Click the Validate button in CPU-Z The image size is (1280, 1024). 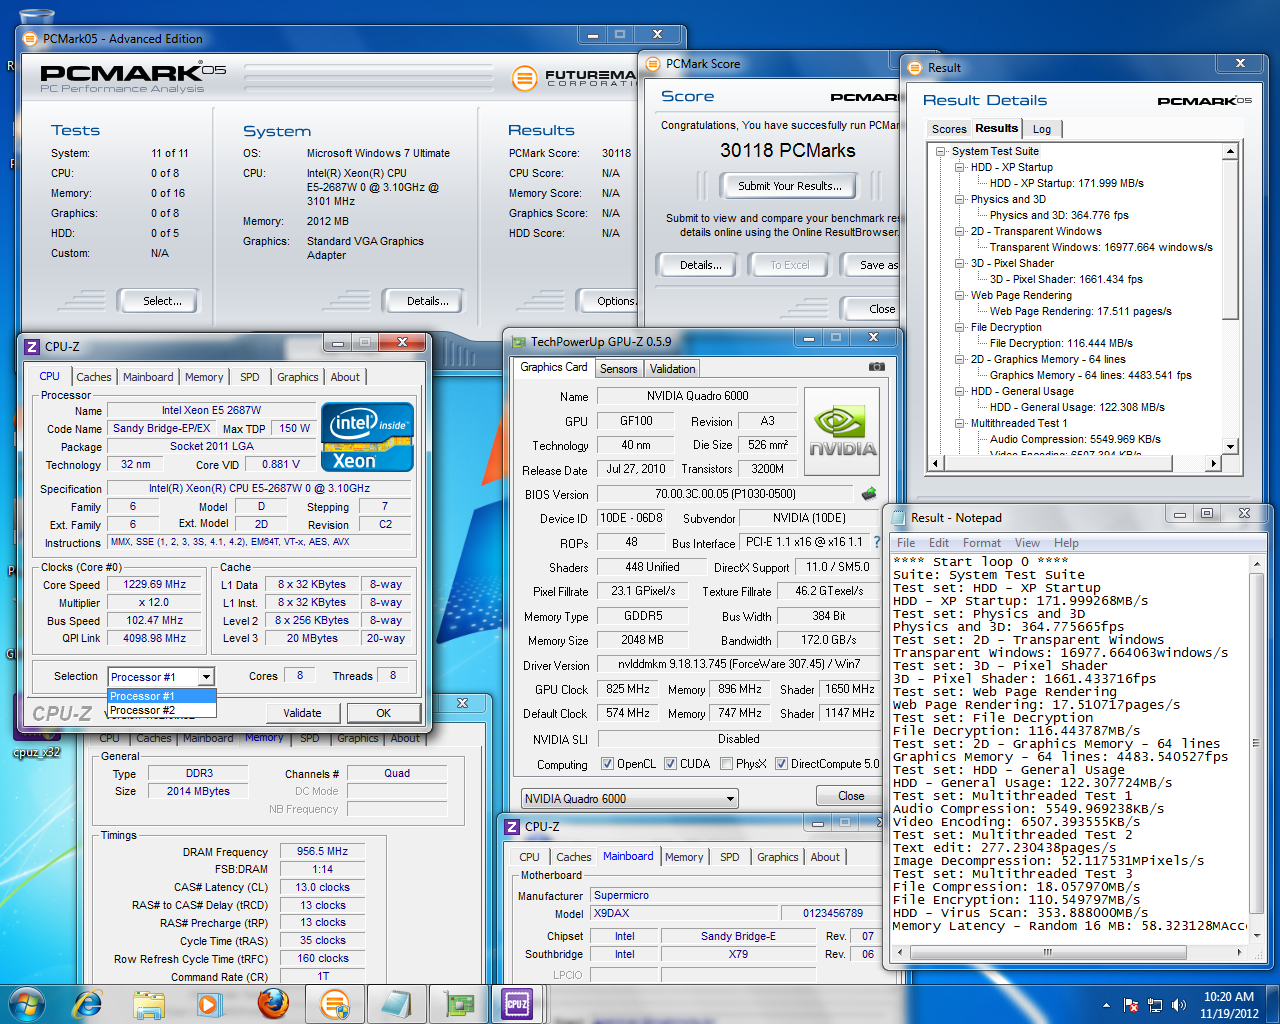302,713
